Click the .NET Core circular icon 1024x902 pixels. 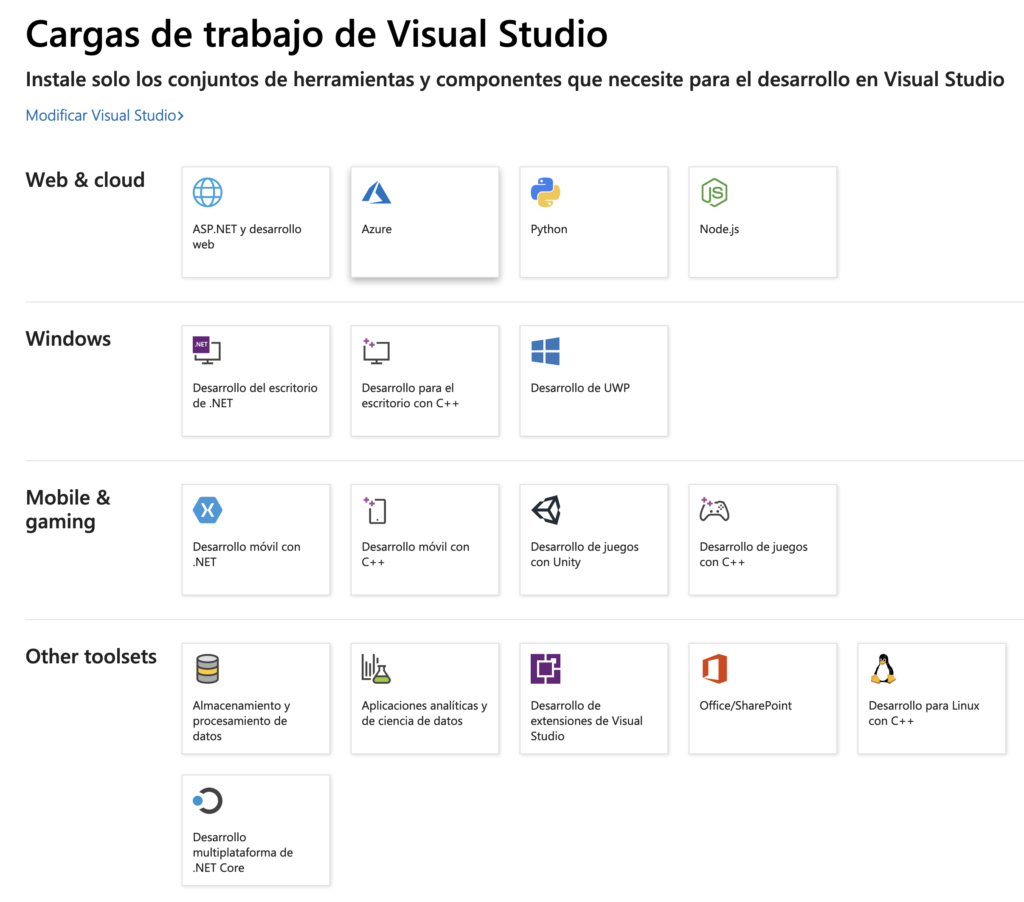point(208,801)
